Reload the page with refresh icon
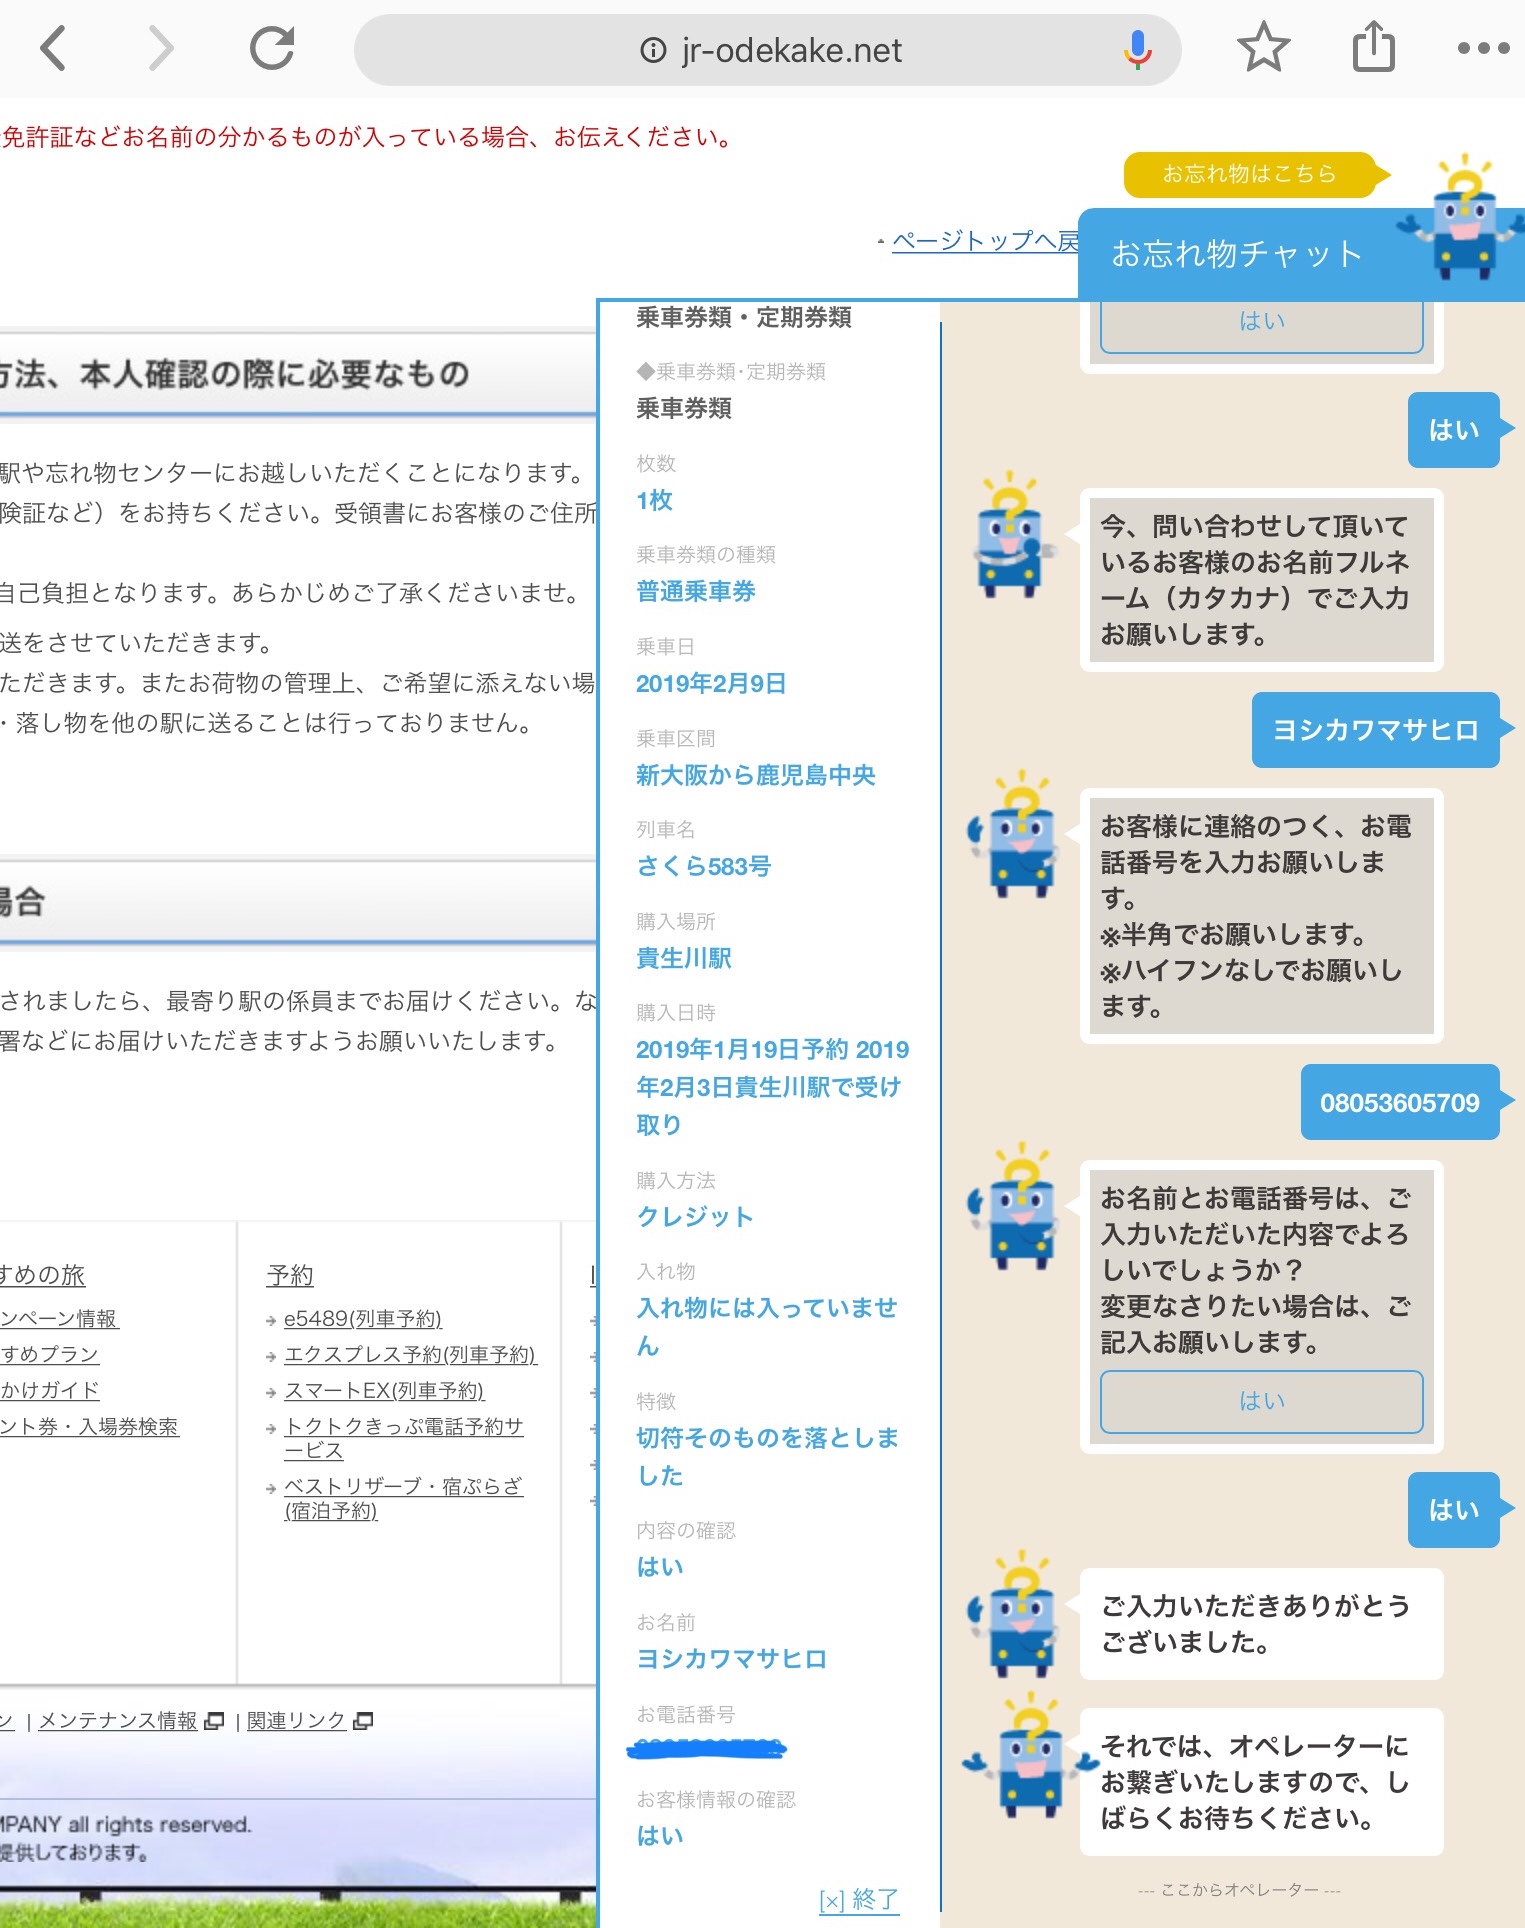This screenshot has width=1525, height=1928. [x=271, y=49]
